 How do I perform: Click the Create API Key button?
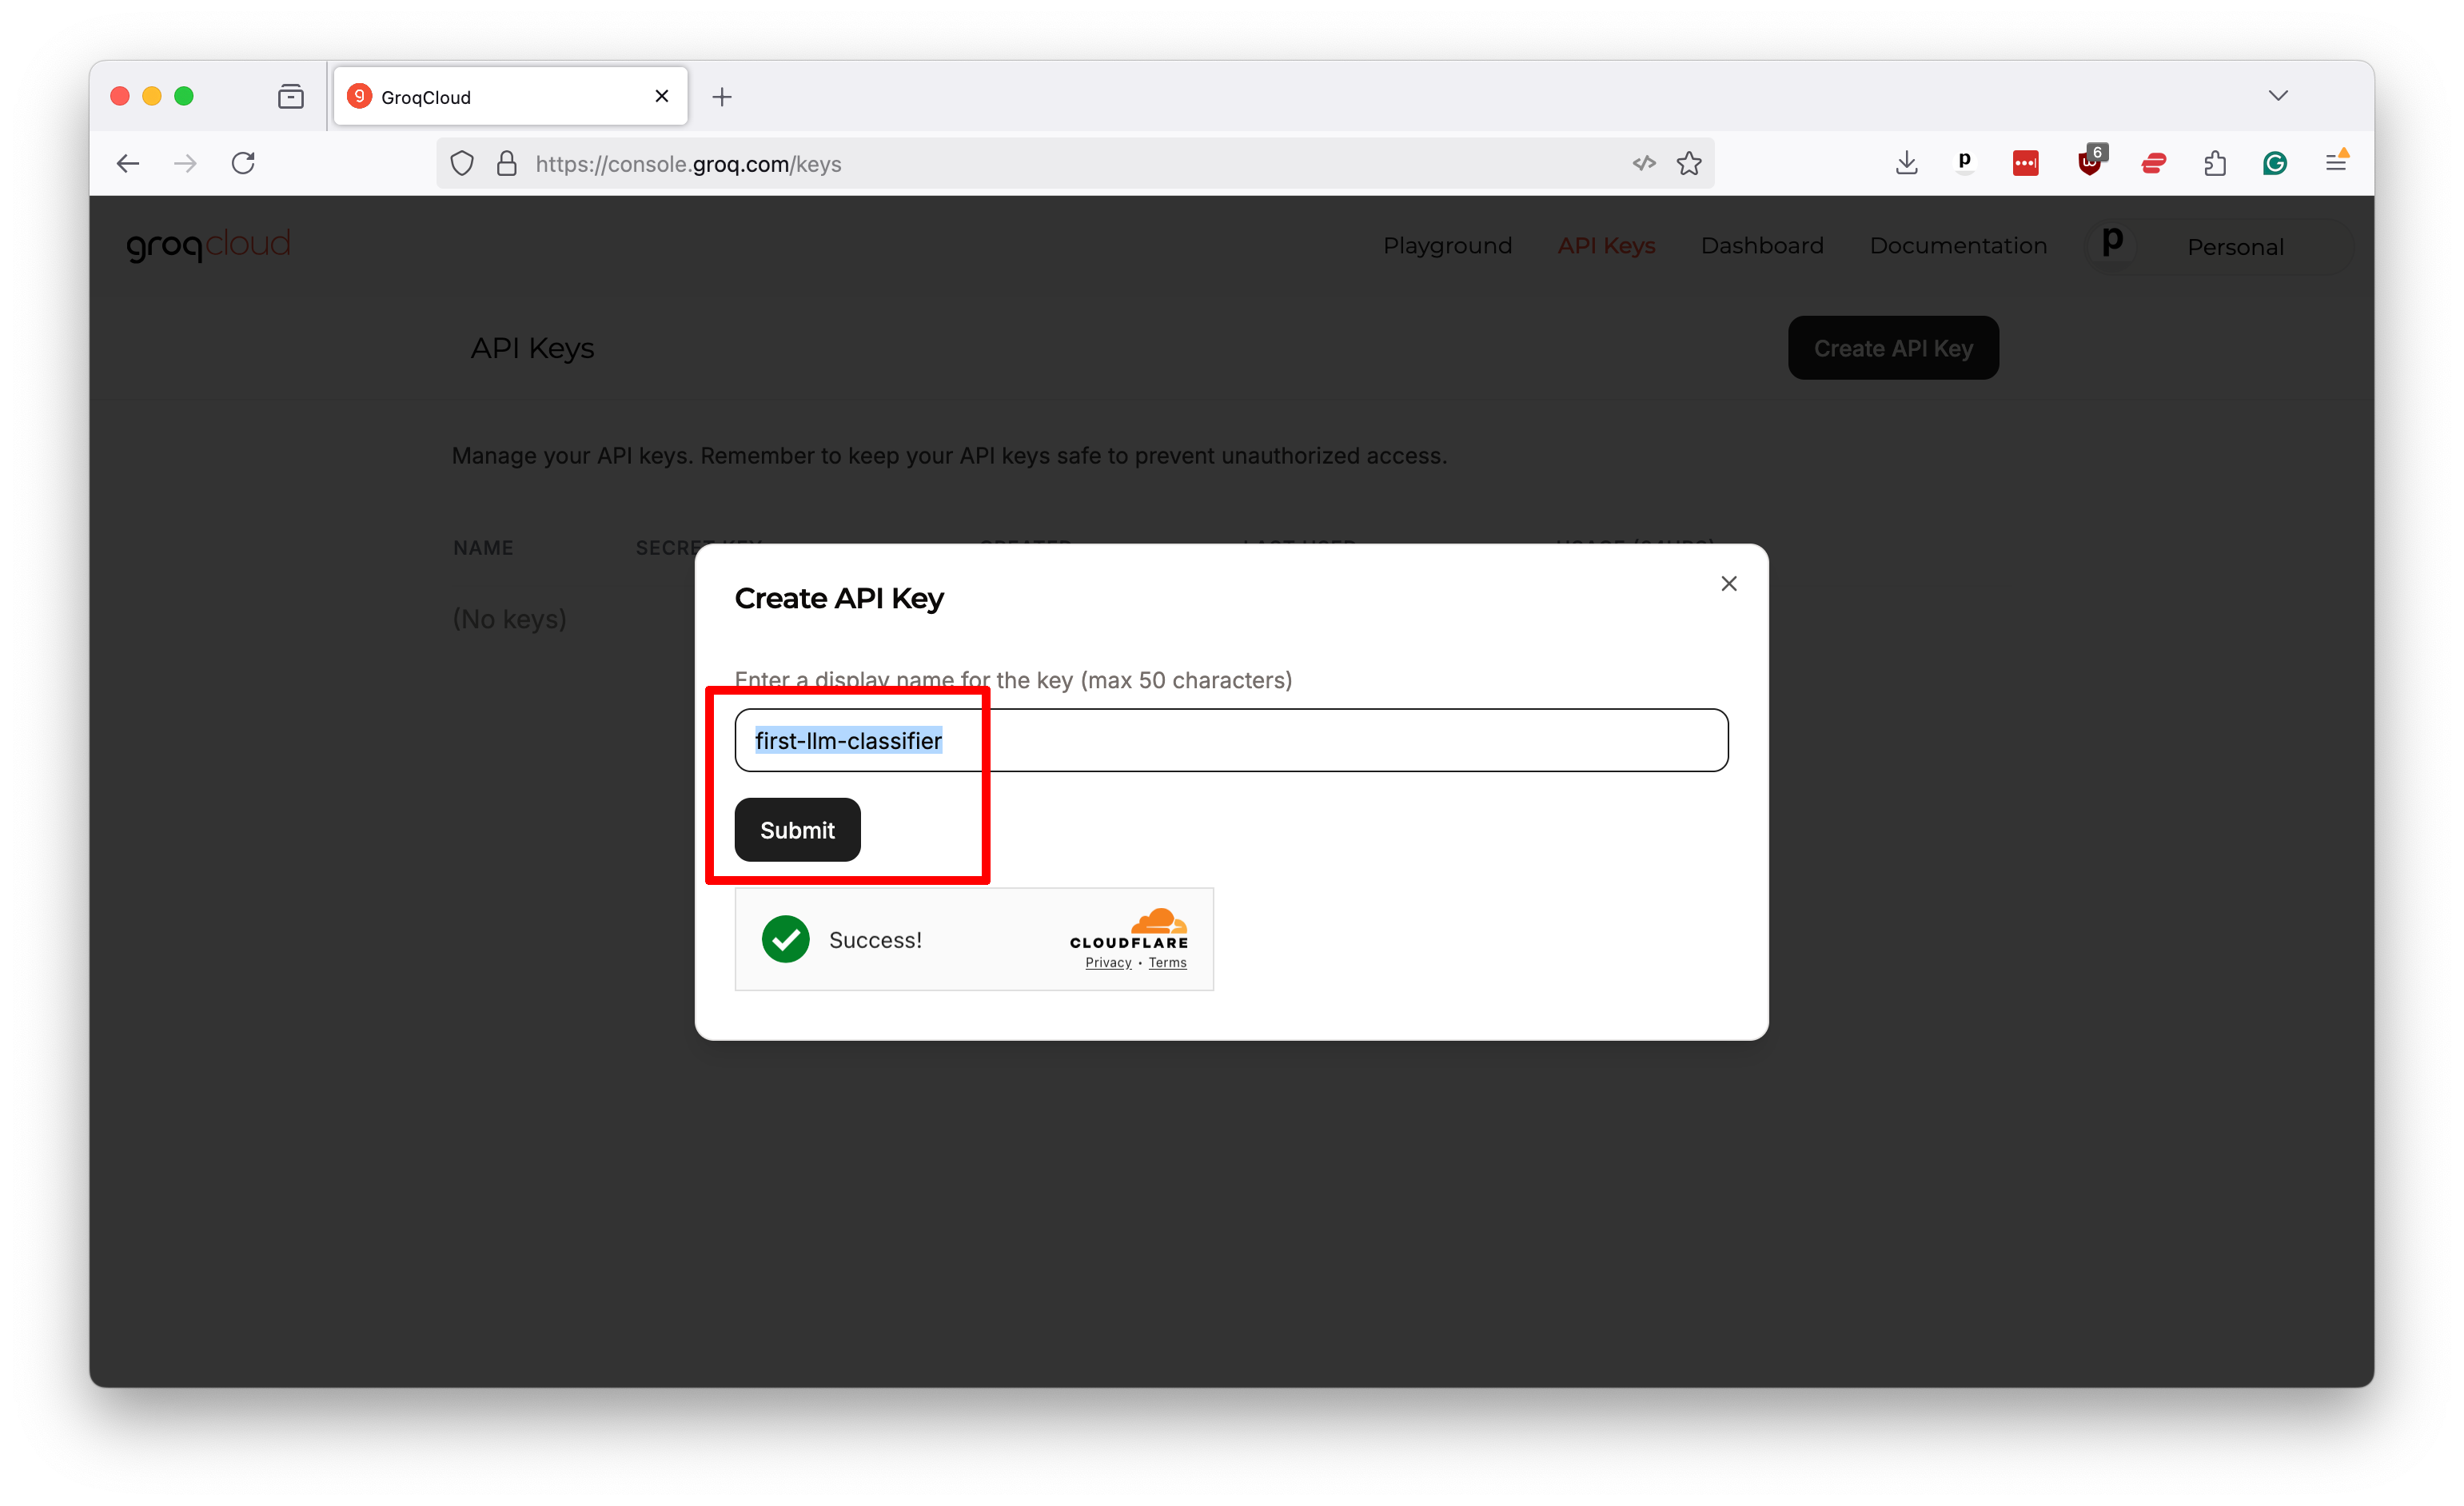tap(1893, 348)
